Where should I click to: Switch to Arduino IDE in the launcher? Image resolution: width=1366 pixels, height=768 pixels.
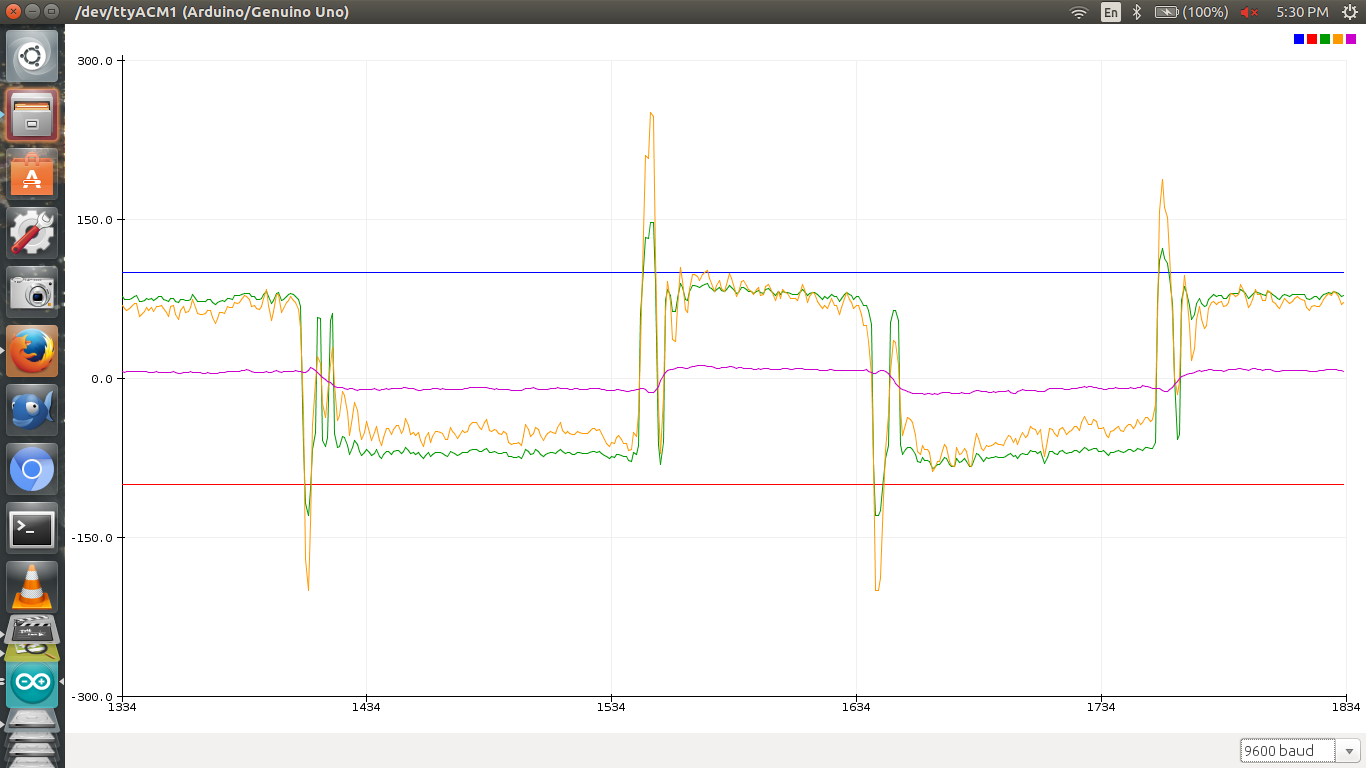click(32, 683)
